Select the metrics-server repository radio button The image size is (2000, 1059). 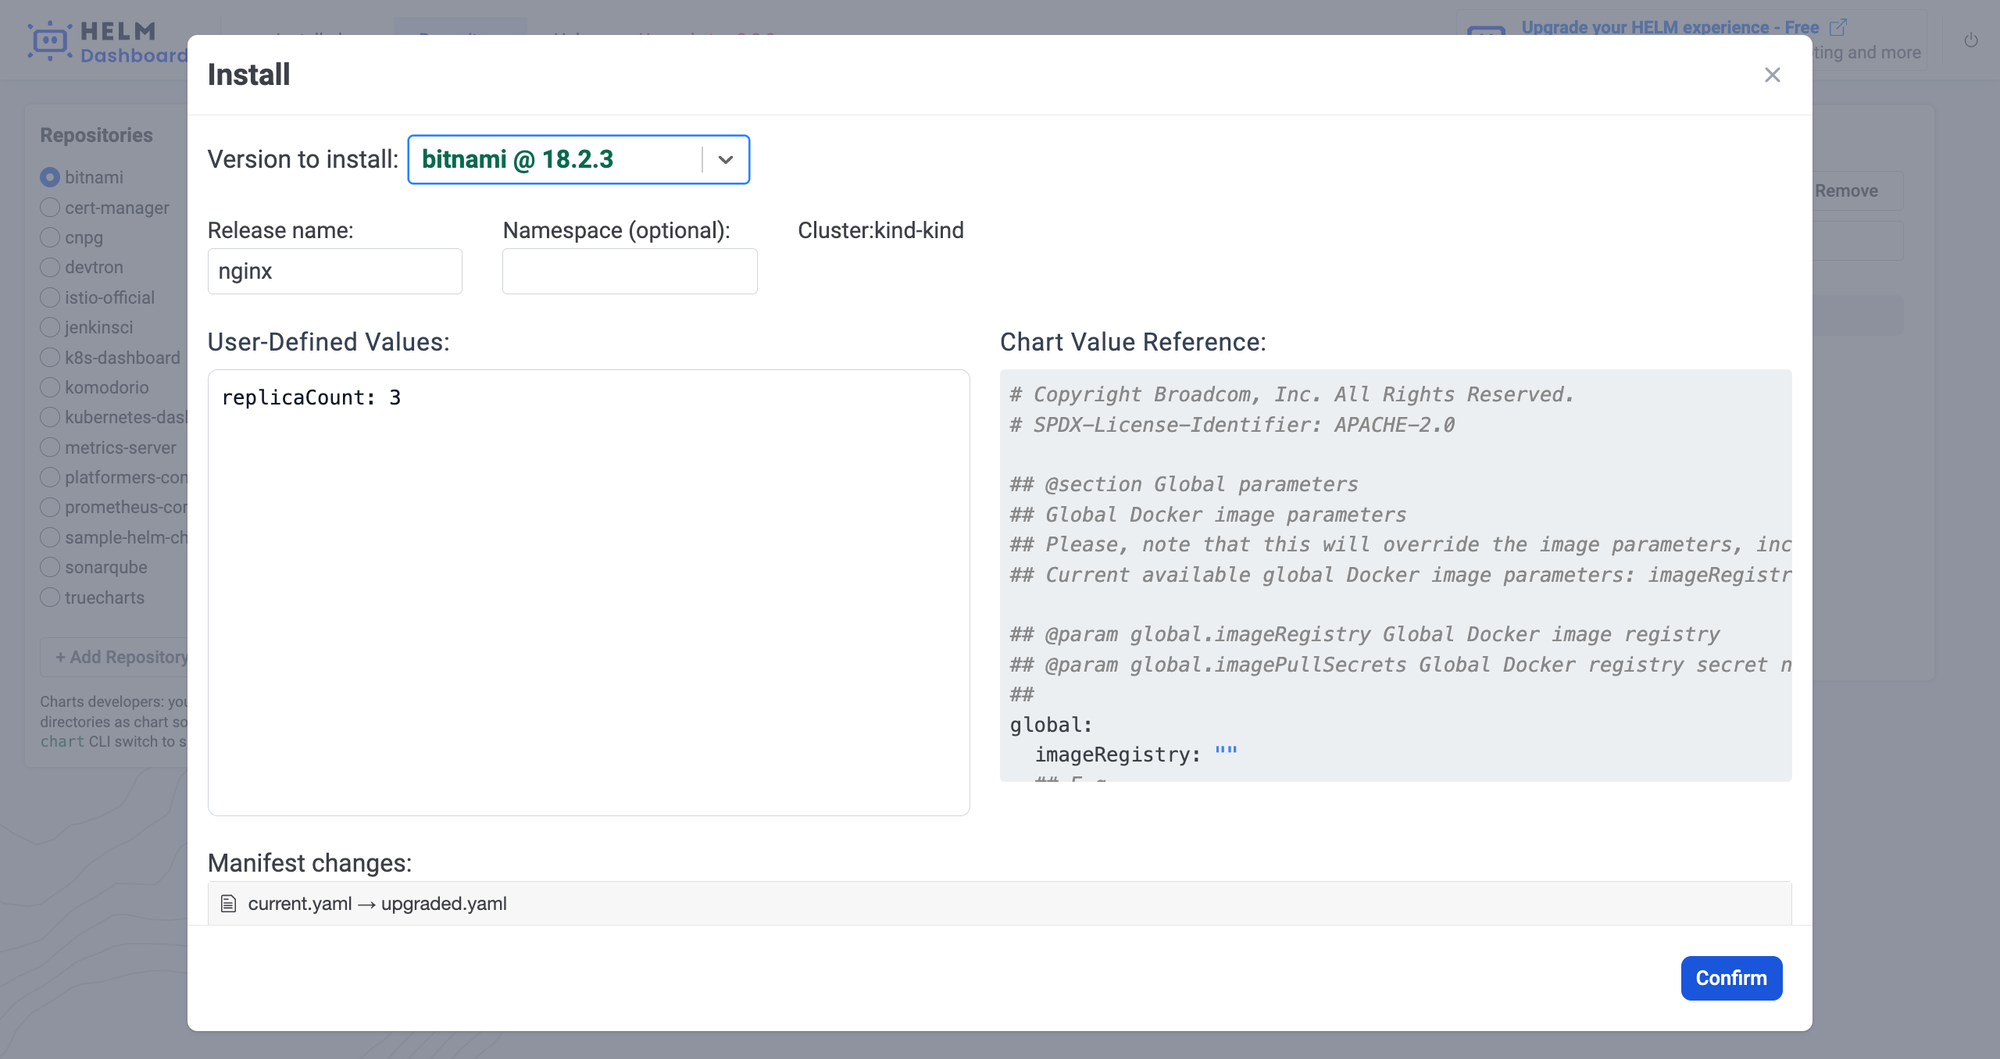click(50, 447)
